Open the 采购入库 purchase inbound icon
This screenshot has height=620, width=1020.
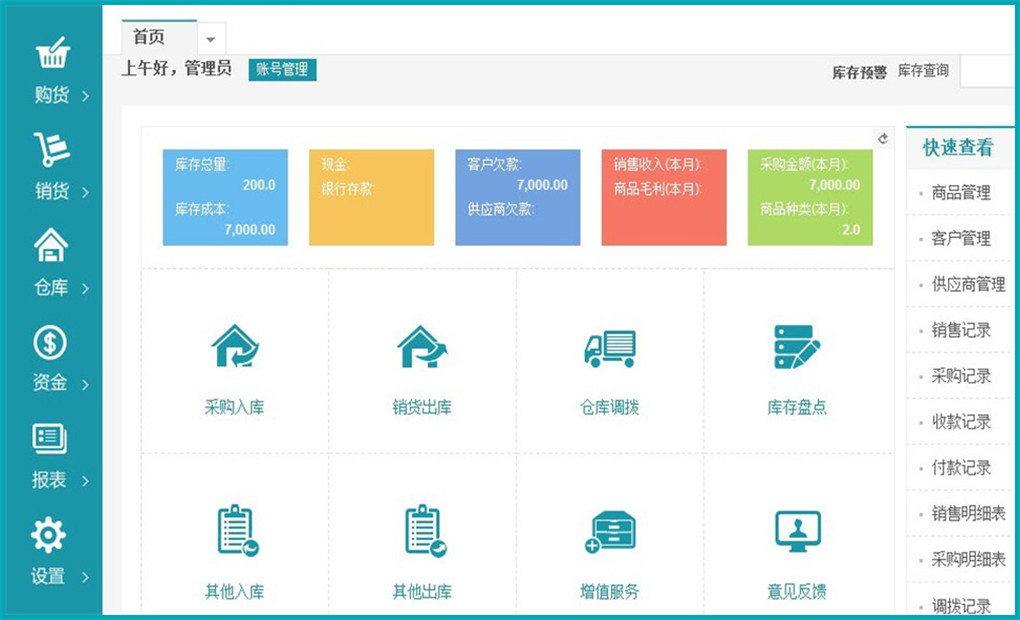235,348
